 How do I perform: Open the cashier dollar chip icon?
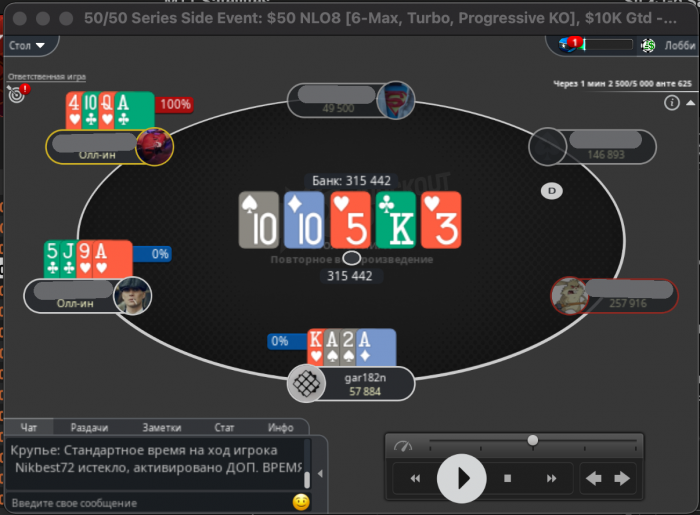[x=648, y=46]
